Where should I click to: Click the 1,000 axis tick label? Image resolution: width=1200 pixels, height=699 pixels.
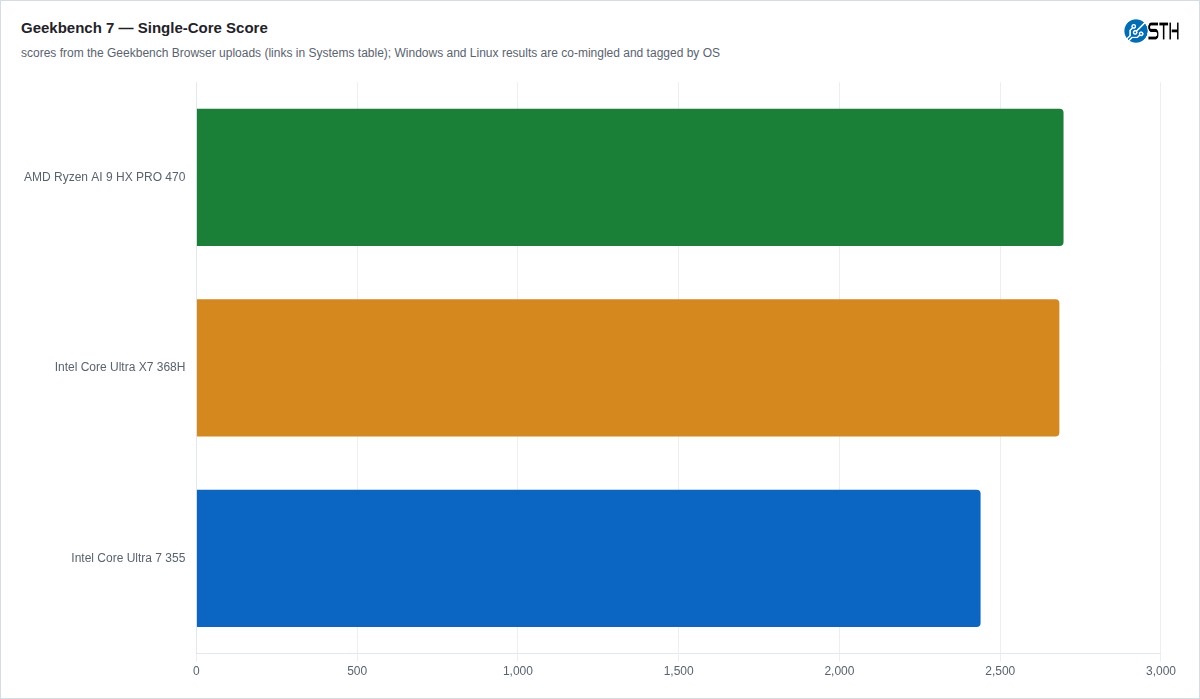[x=518, y=670]
